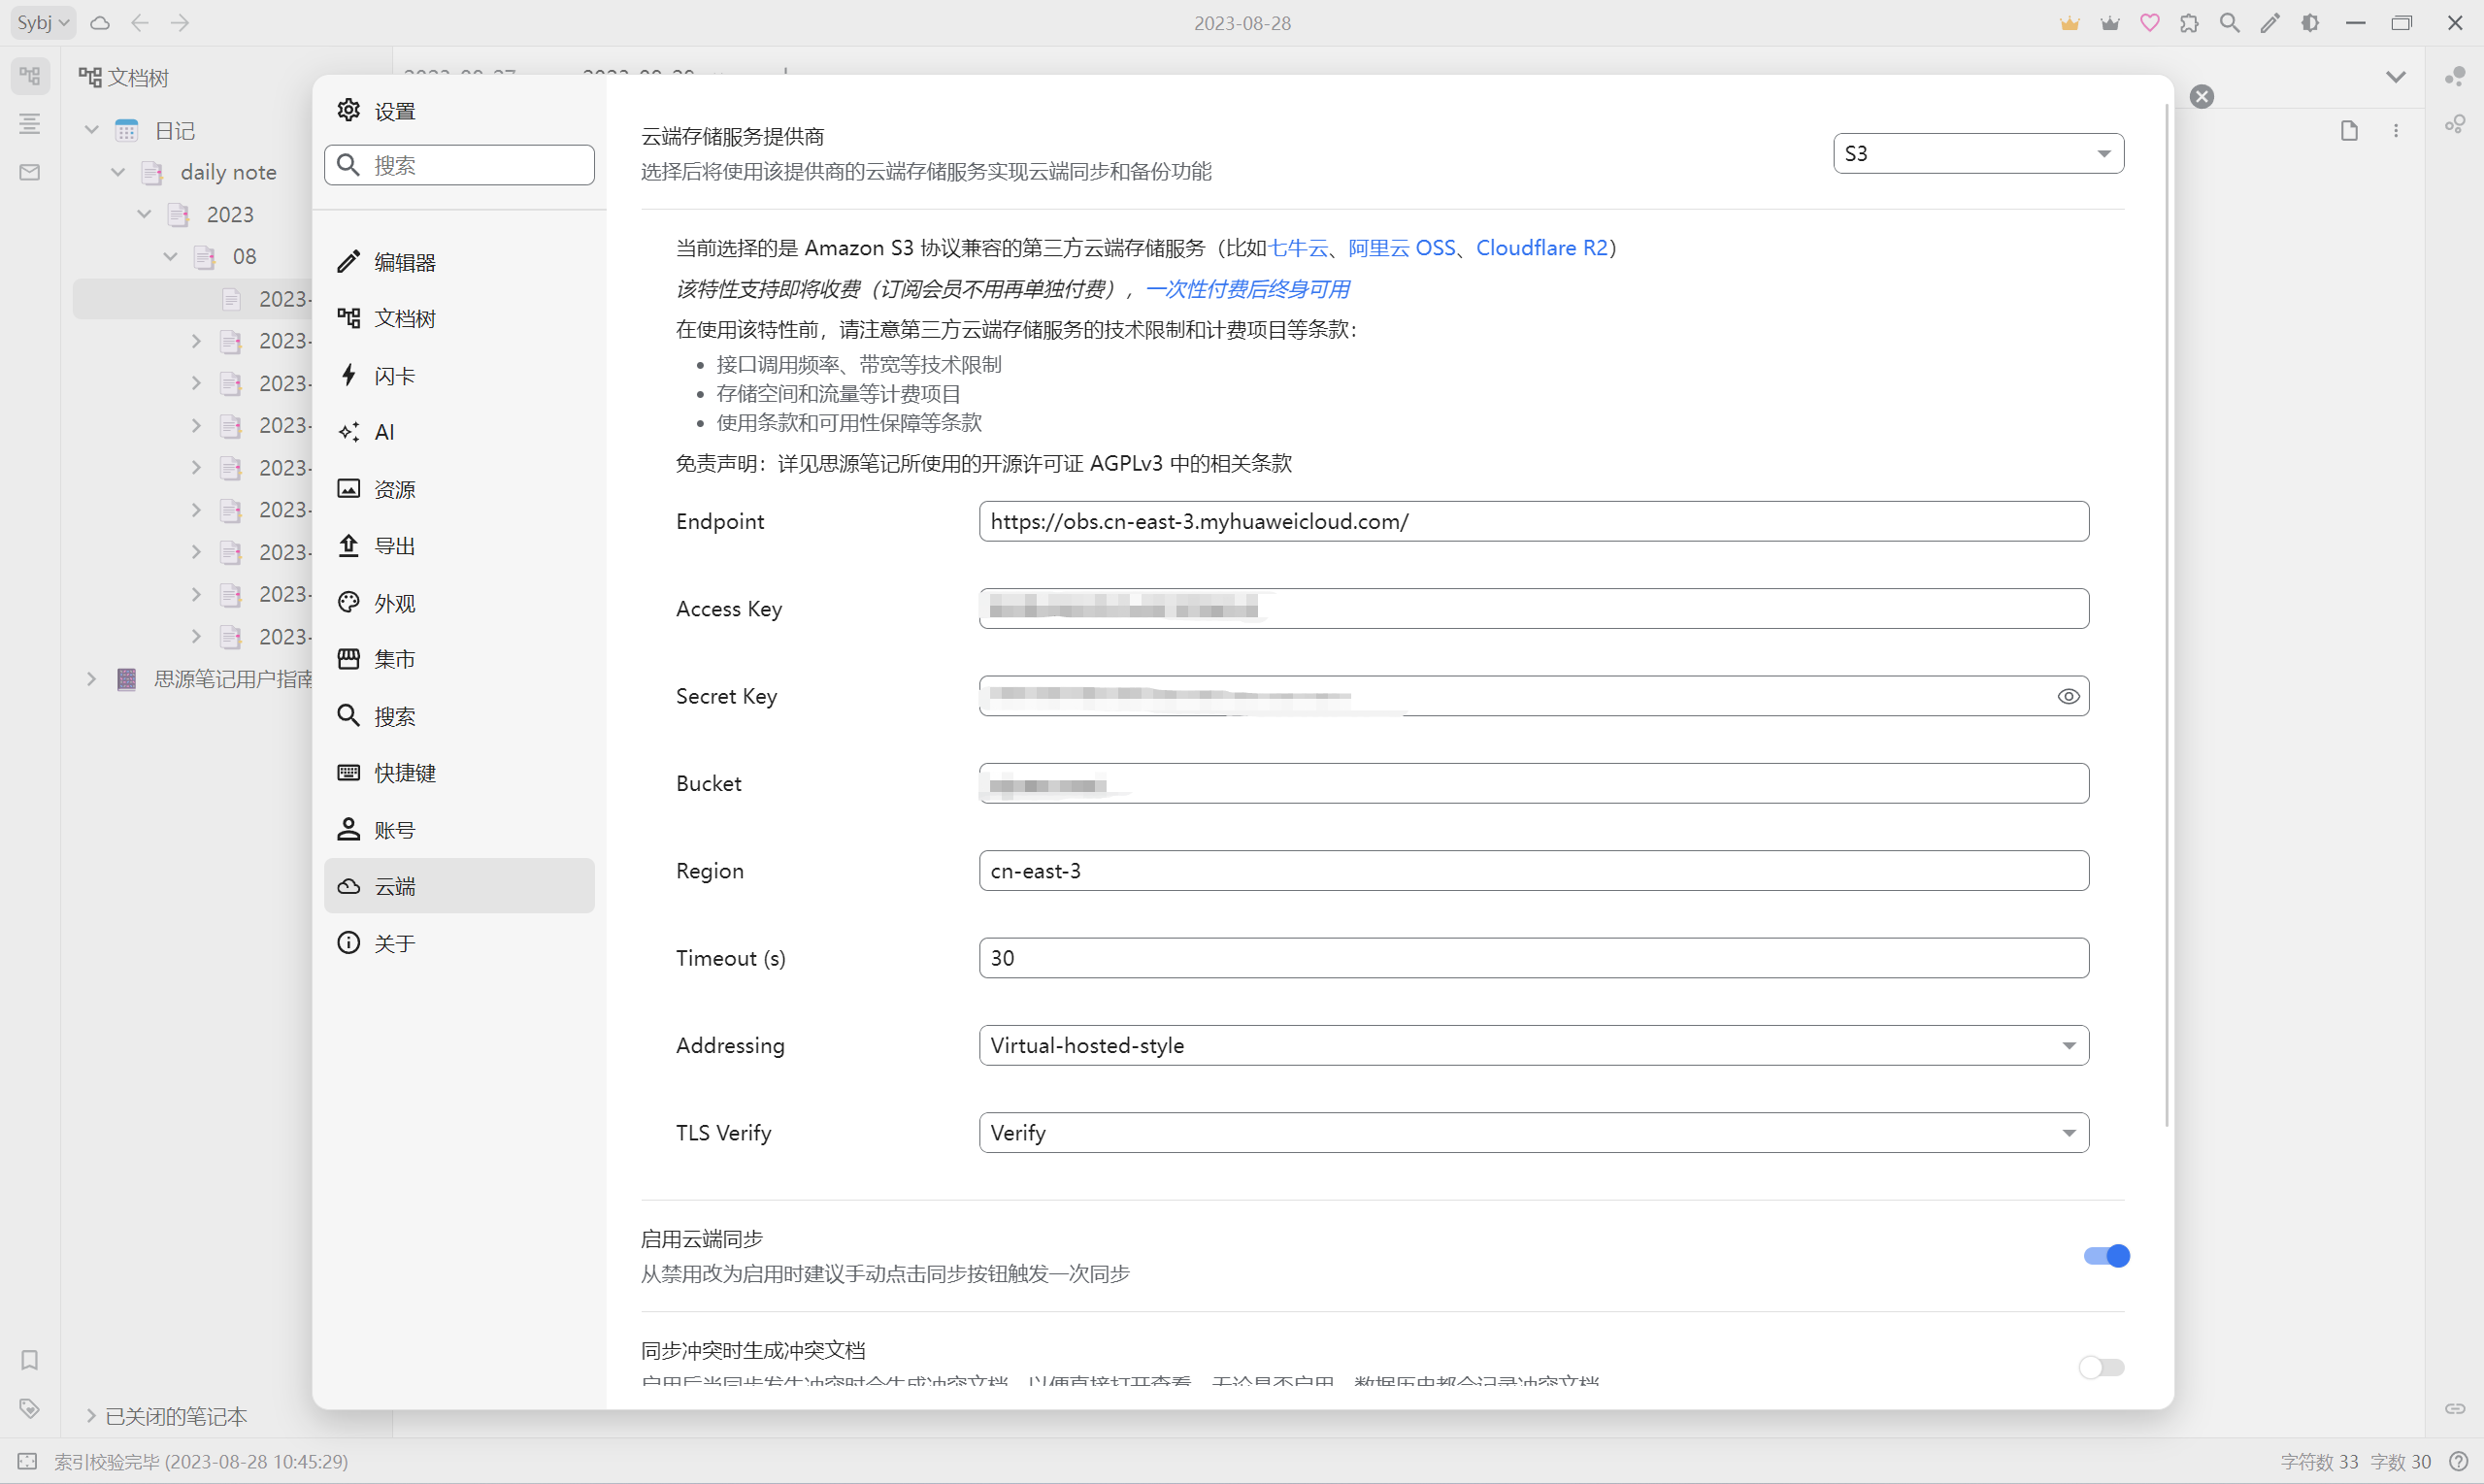Open the graph view icon on right dock
2484x1484 pixels.
click(x=2455, y=77)
